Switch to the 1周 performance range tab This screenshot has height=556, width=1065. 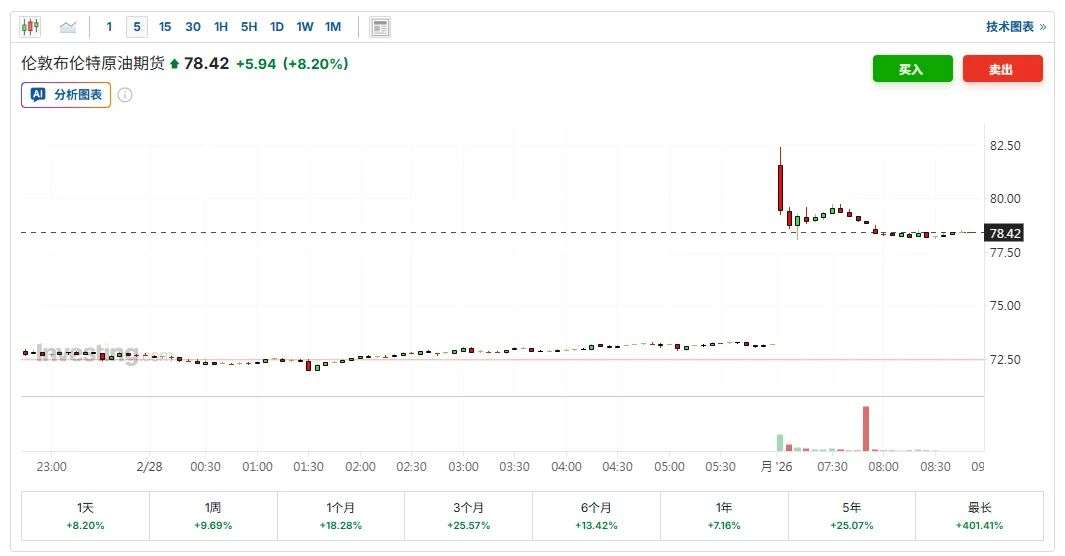(x=213, y=516)
